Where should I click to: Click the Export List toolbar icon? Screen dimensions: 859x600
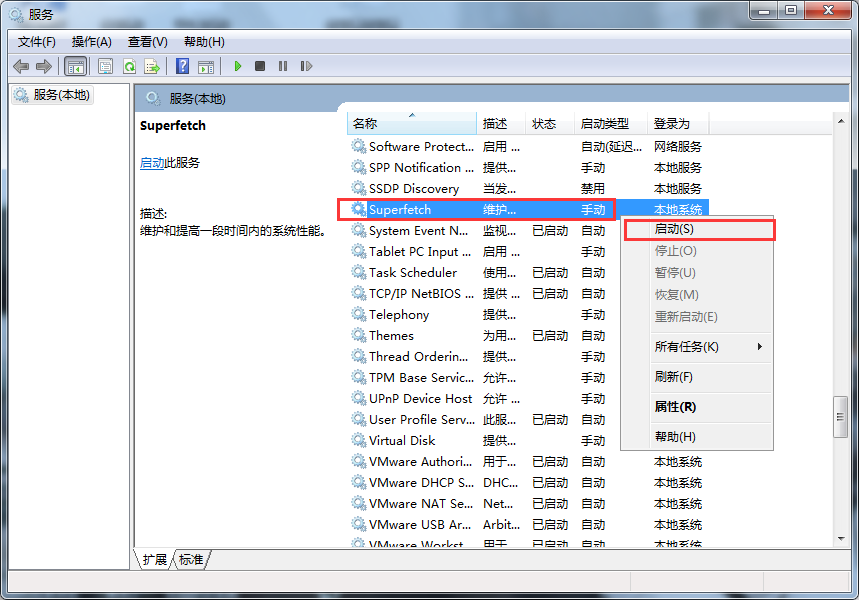(152, 66)
